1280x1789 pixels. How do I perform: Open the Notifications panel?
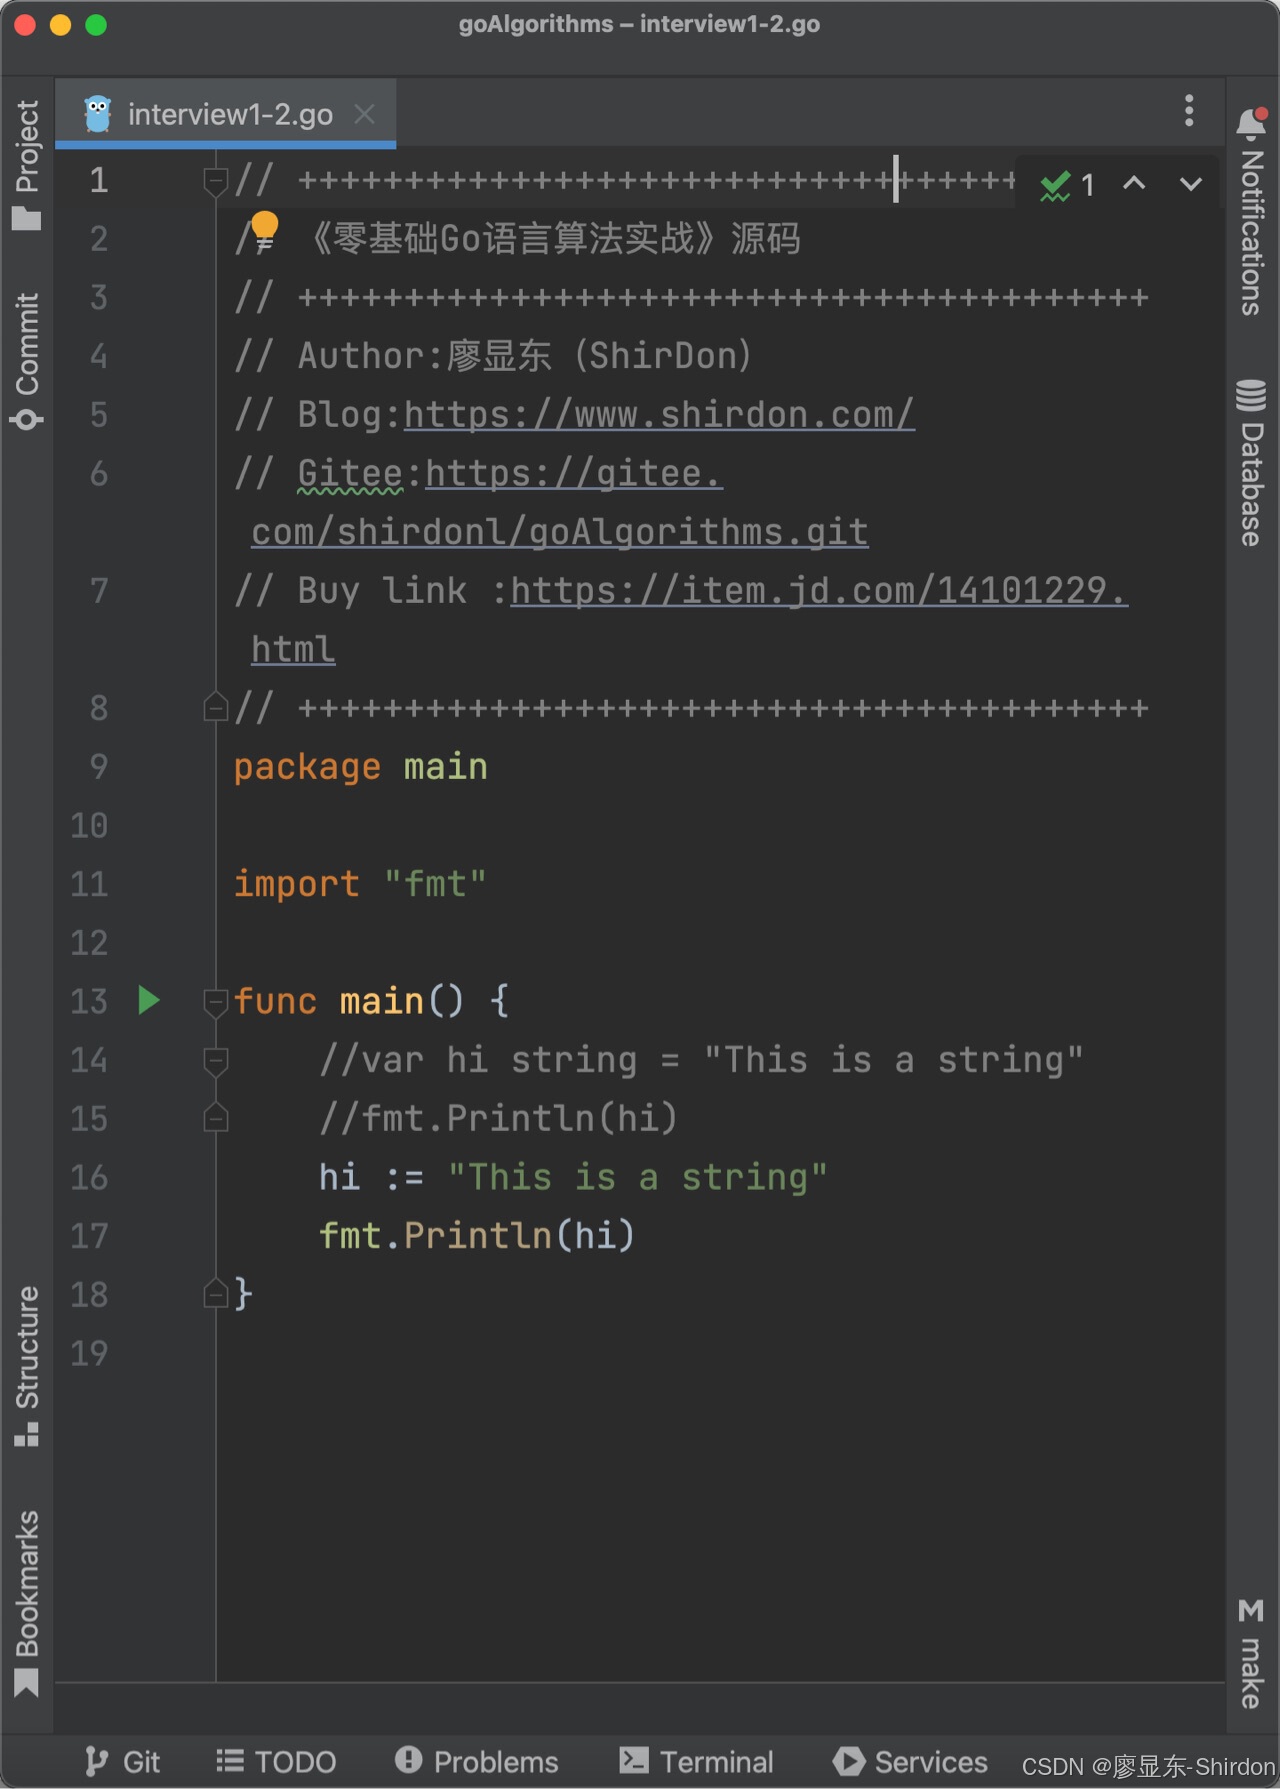(x=1251, y=211)
